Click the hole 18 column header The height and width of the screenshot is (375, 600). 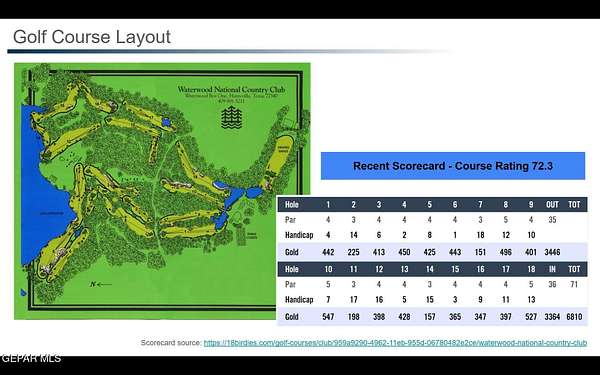[x=531, y=269]
